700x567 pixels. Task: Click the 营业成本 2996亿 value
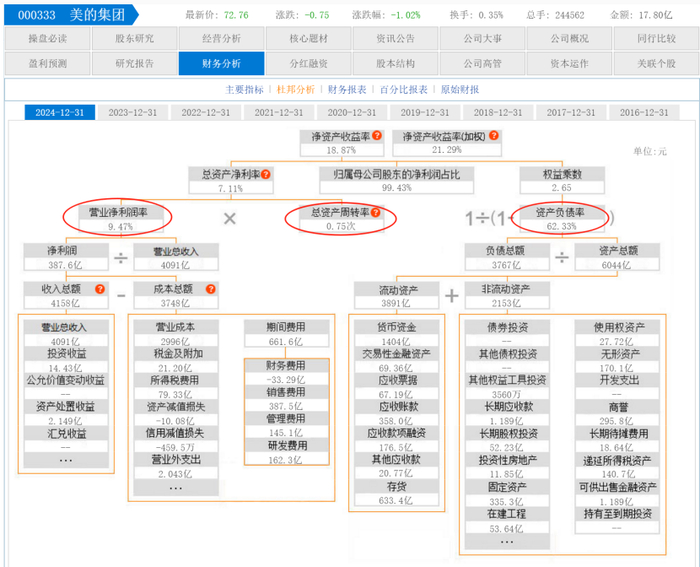click(x=175, y=342)
